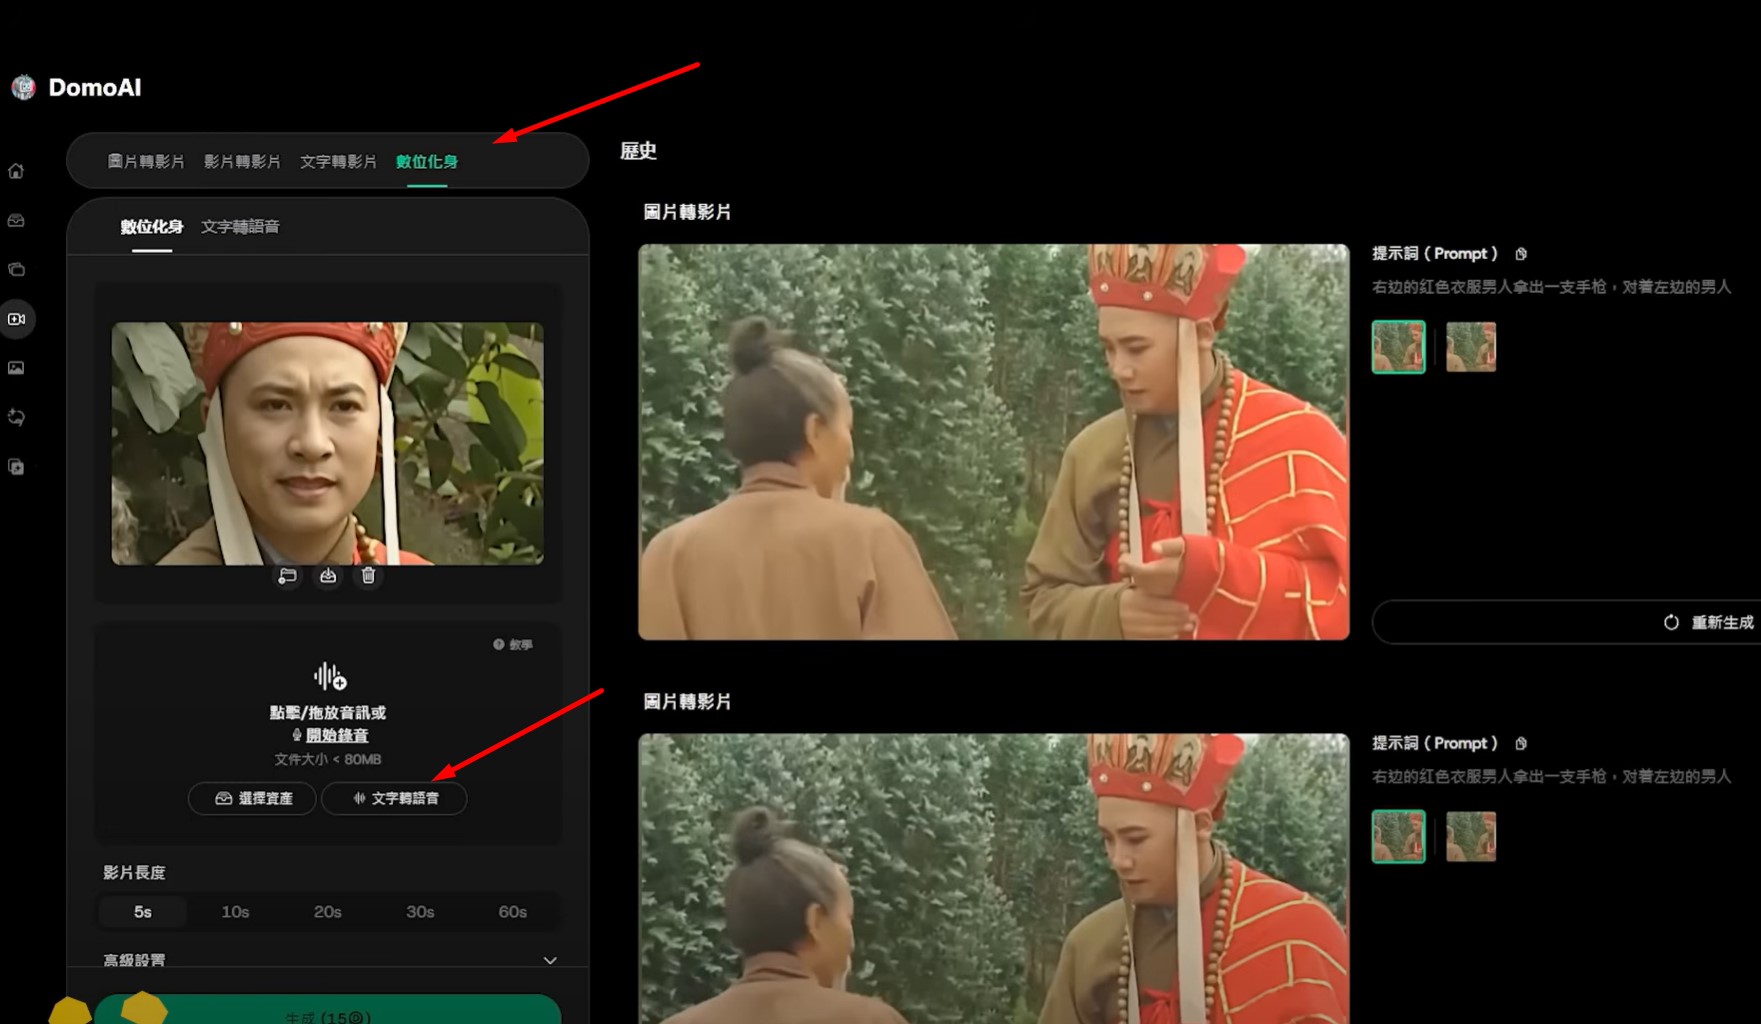Expand the 高級設置 chevron

pos(550,960)
